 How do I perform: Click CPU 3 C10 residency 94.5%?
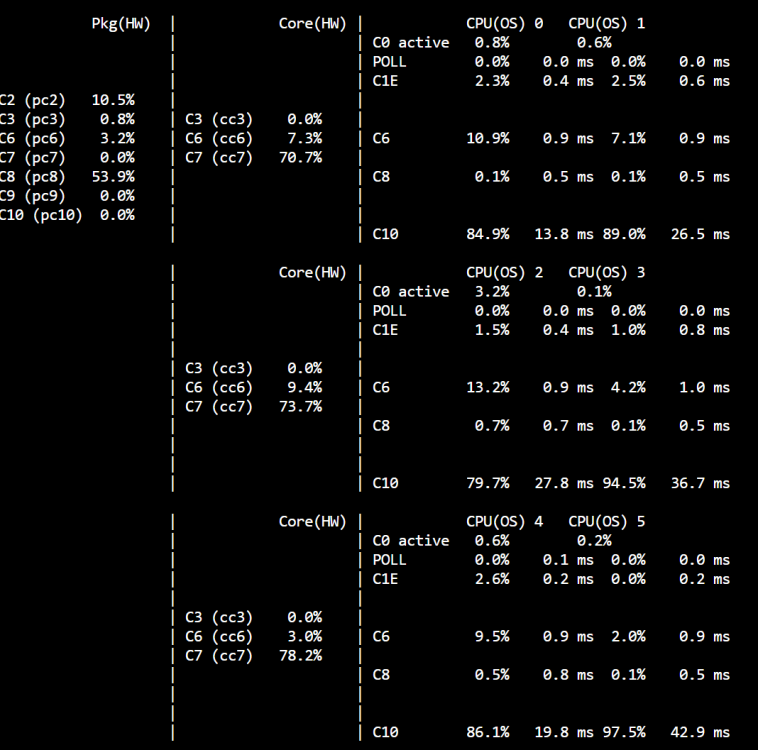click(624, 483)
